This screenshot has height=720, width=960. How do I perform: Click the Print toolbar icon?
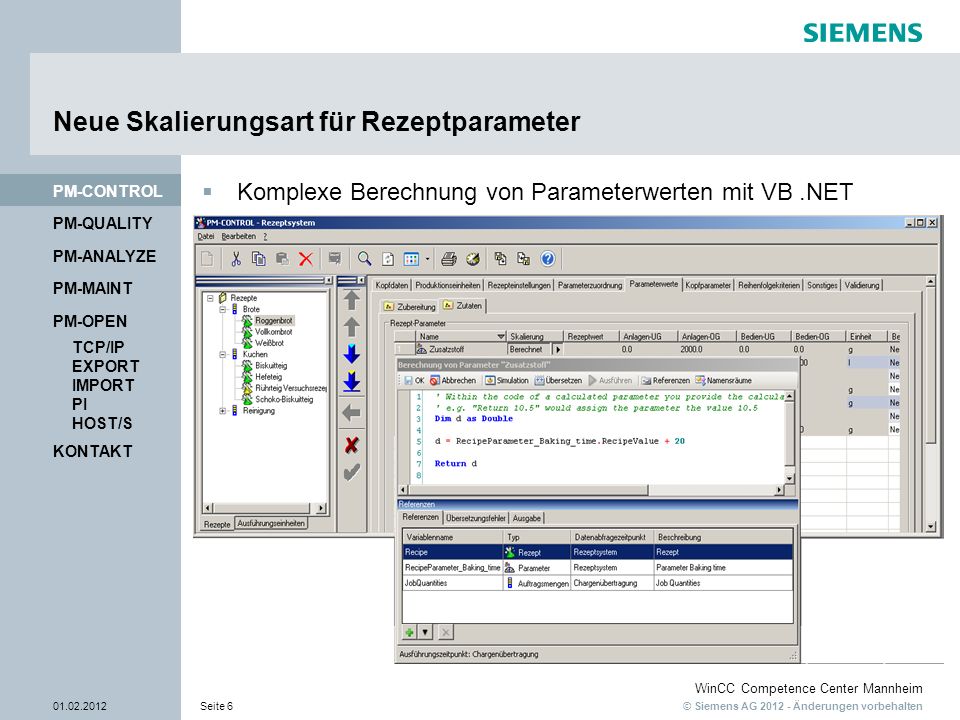[449, 259]
